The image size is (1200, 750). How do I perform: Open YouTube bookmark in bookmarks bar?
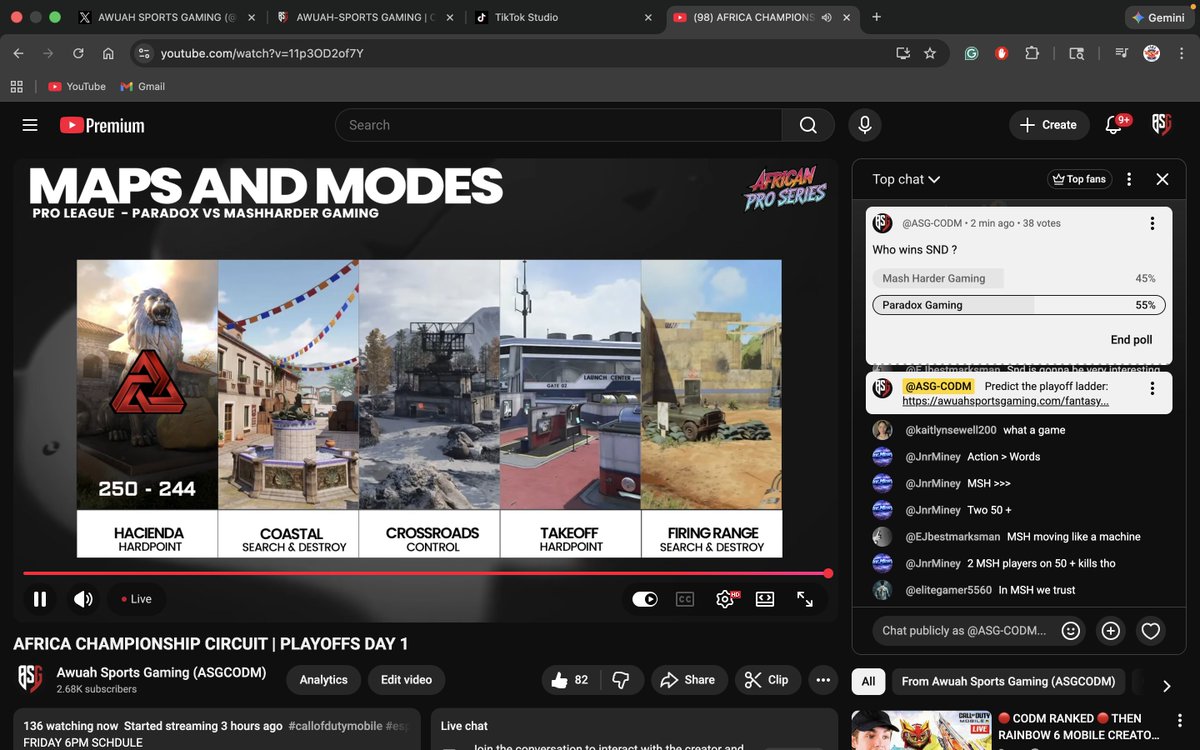pos(76,86)
